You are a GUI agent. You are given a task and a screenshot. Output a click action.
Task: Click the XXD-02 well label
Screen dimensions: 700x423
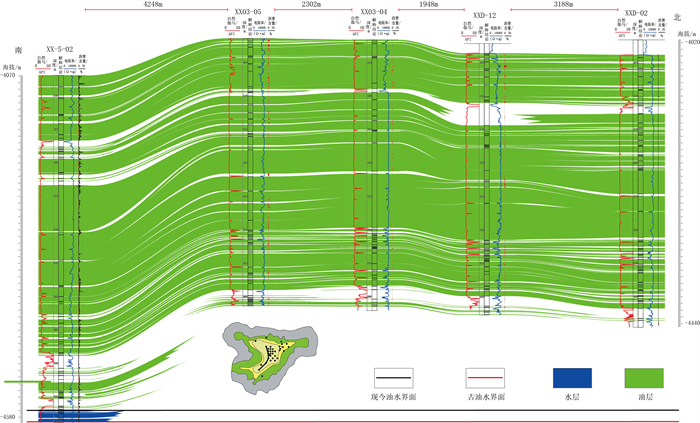pos(636,15)
